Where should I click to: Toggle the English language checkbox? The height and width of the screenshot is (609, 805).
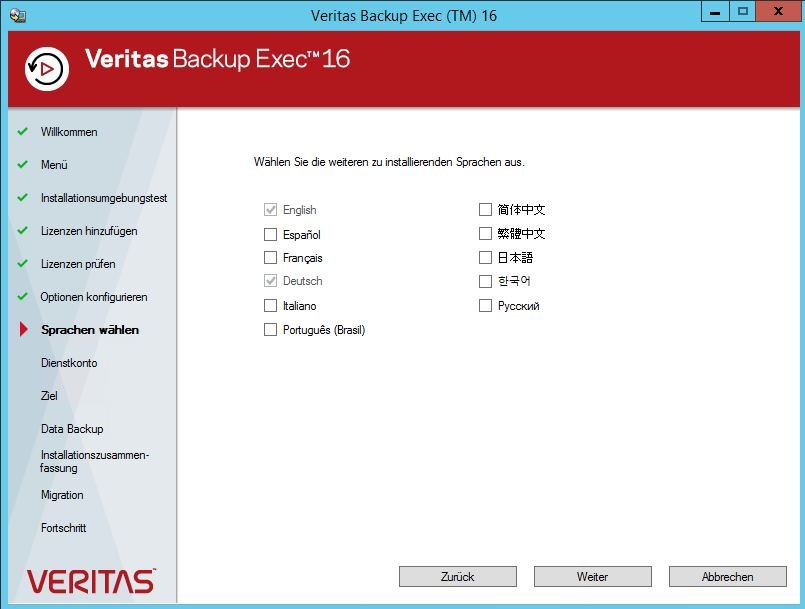pyautogui.click(x=270, y=210)
